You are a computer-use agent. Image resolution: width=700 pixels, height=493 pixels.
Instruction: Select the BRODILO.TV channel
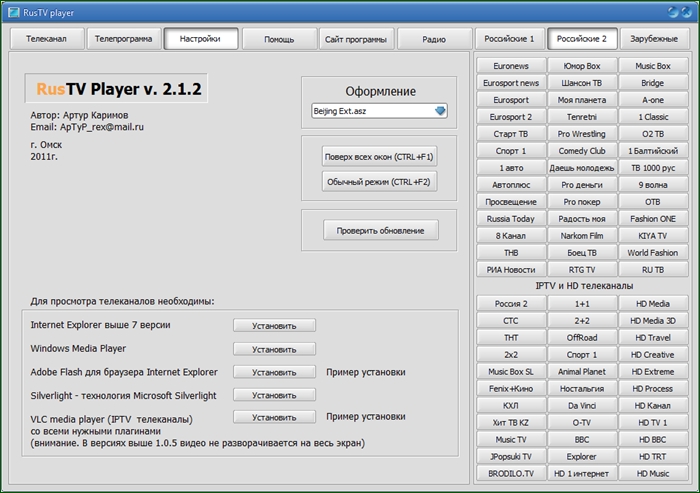tap(511, 473)
